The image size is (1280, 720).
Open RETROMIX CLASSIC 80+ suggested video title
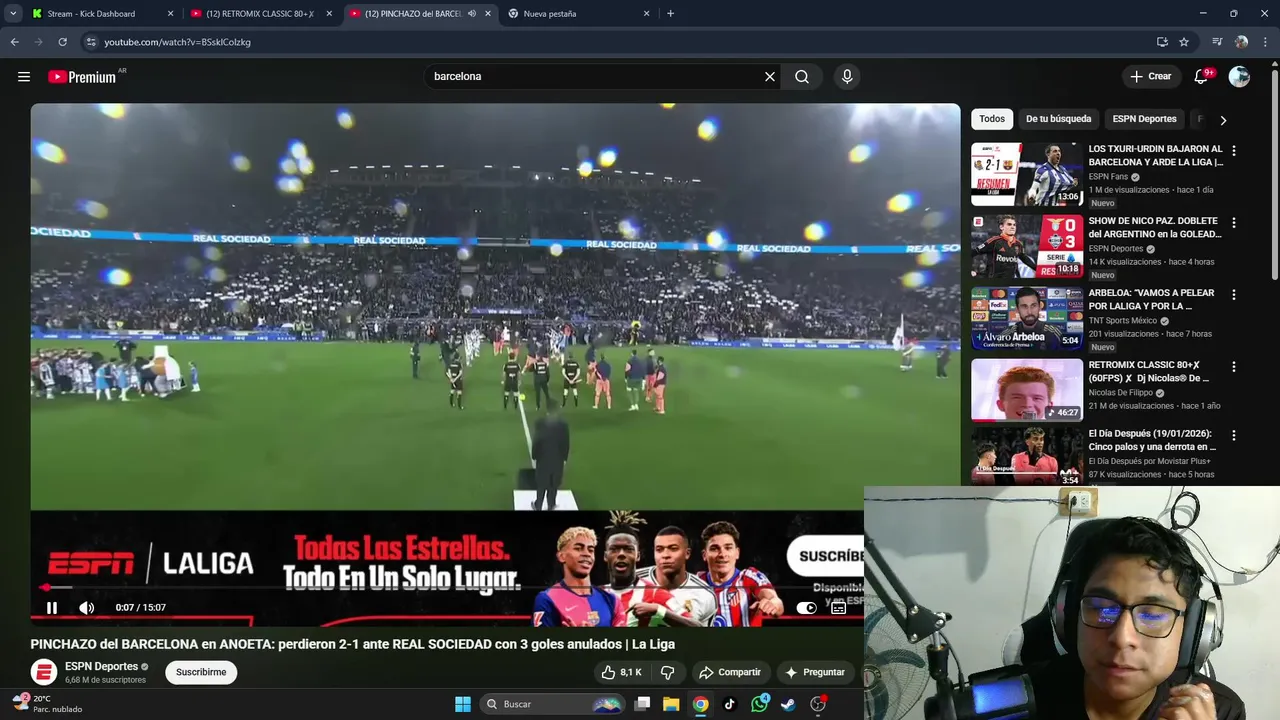click(1149, 371)
